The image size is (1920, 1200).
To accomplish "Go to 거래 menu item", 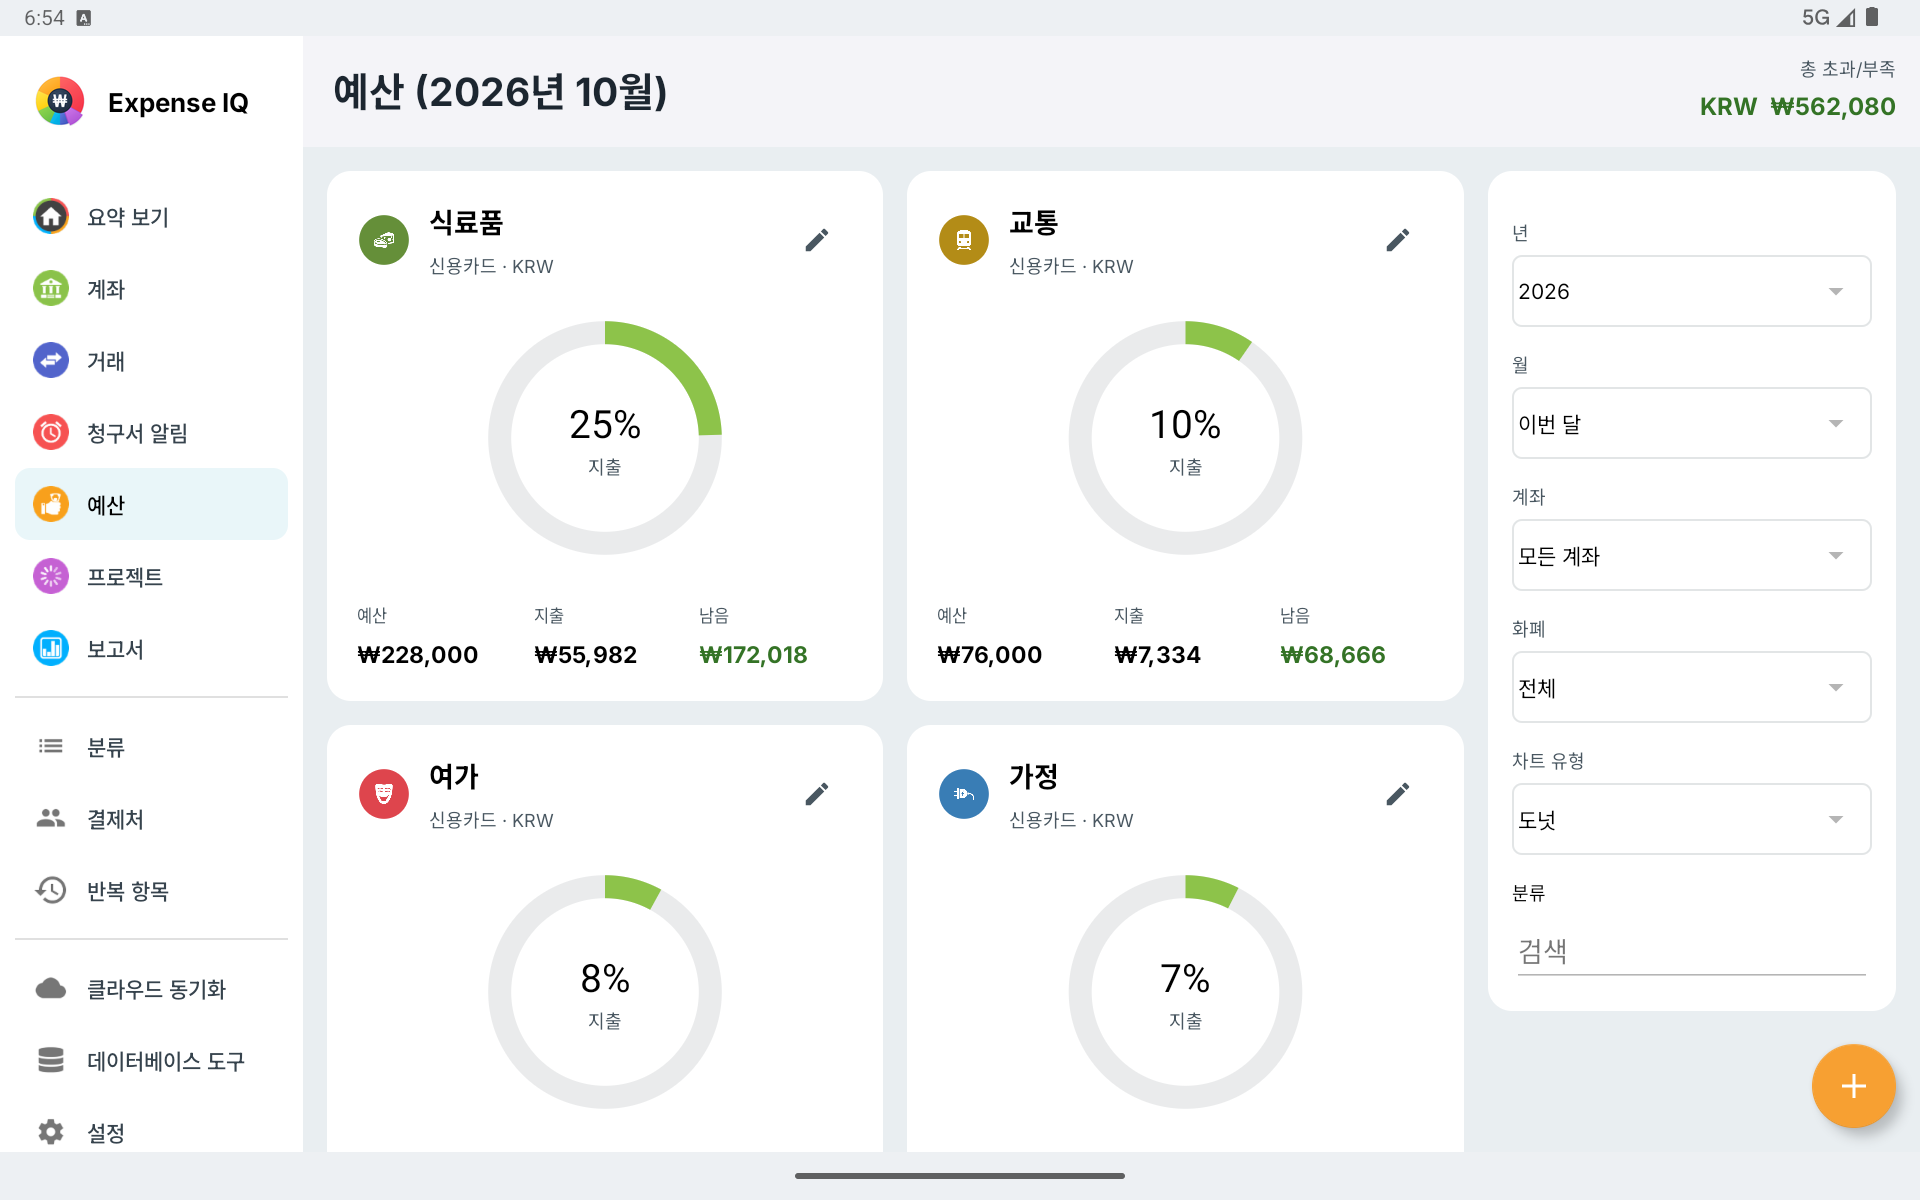I will (x=151, y=360).
